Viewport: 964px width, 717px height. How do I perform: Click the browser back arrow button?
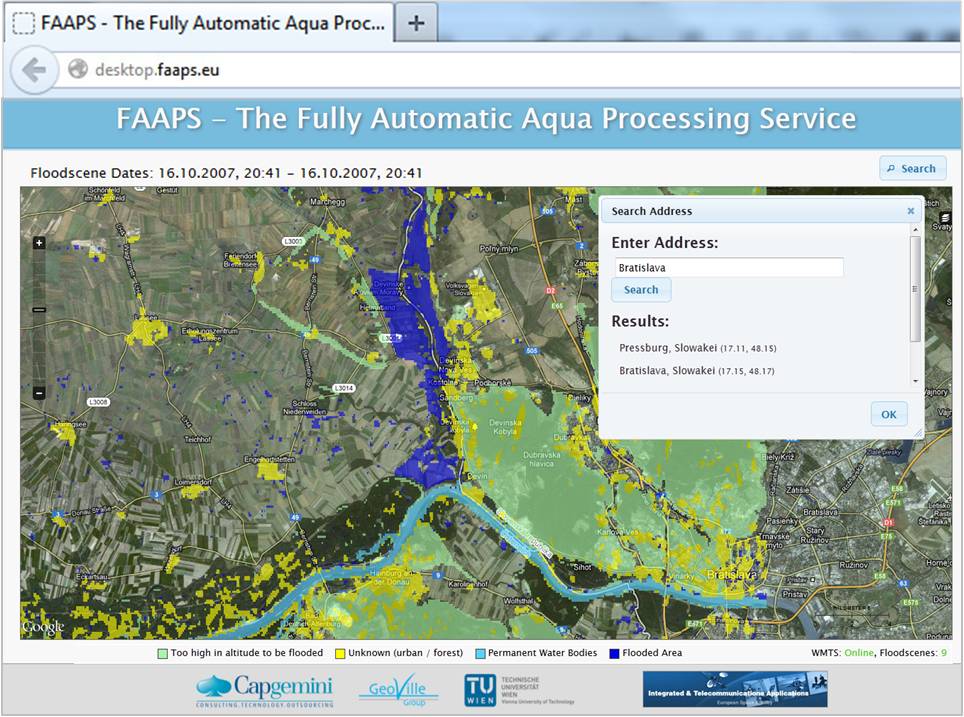(x=34, y=70)
